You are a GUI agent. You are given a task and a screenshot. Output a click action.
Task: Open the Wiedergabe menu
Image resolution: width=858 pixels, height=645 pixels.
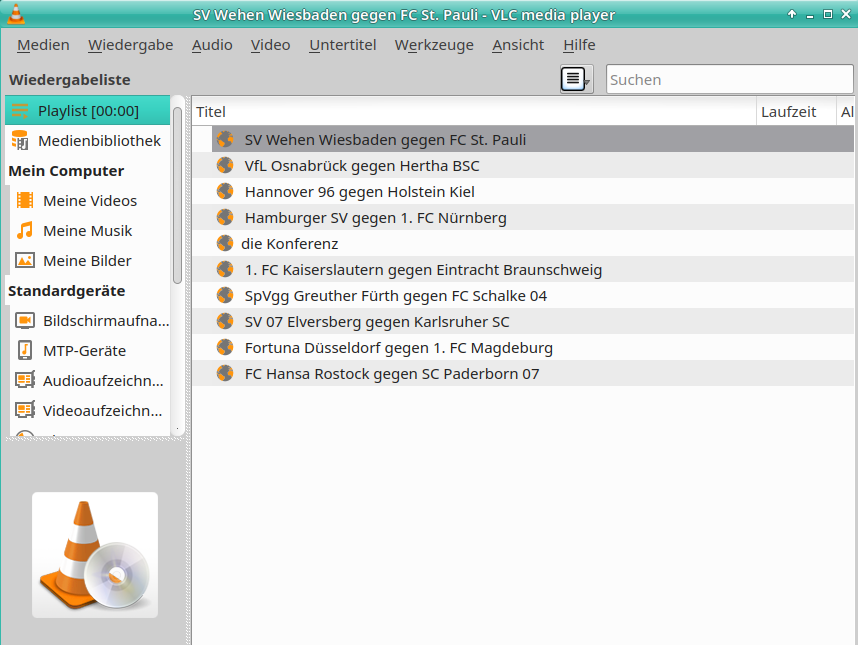[130, 45]
